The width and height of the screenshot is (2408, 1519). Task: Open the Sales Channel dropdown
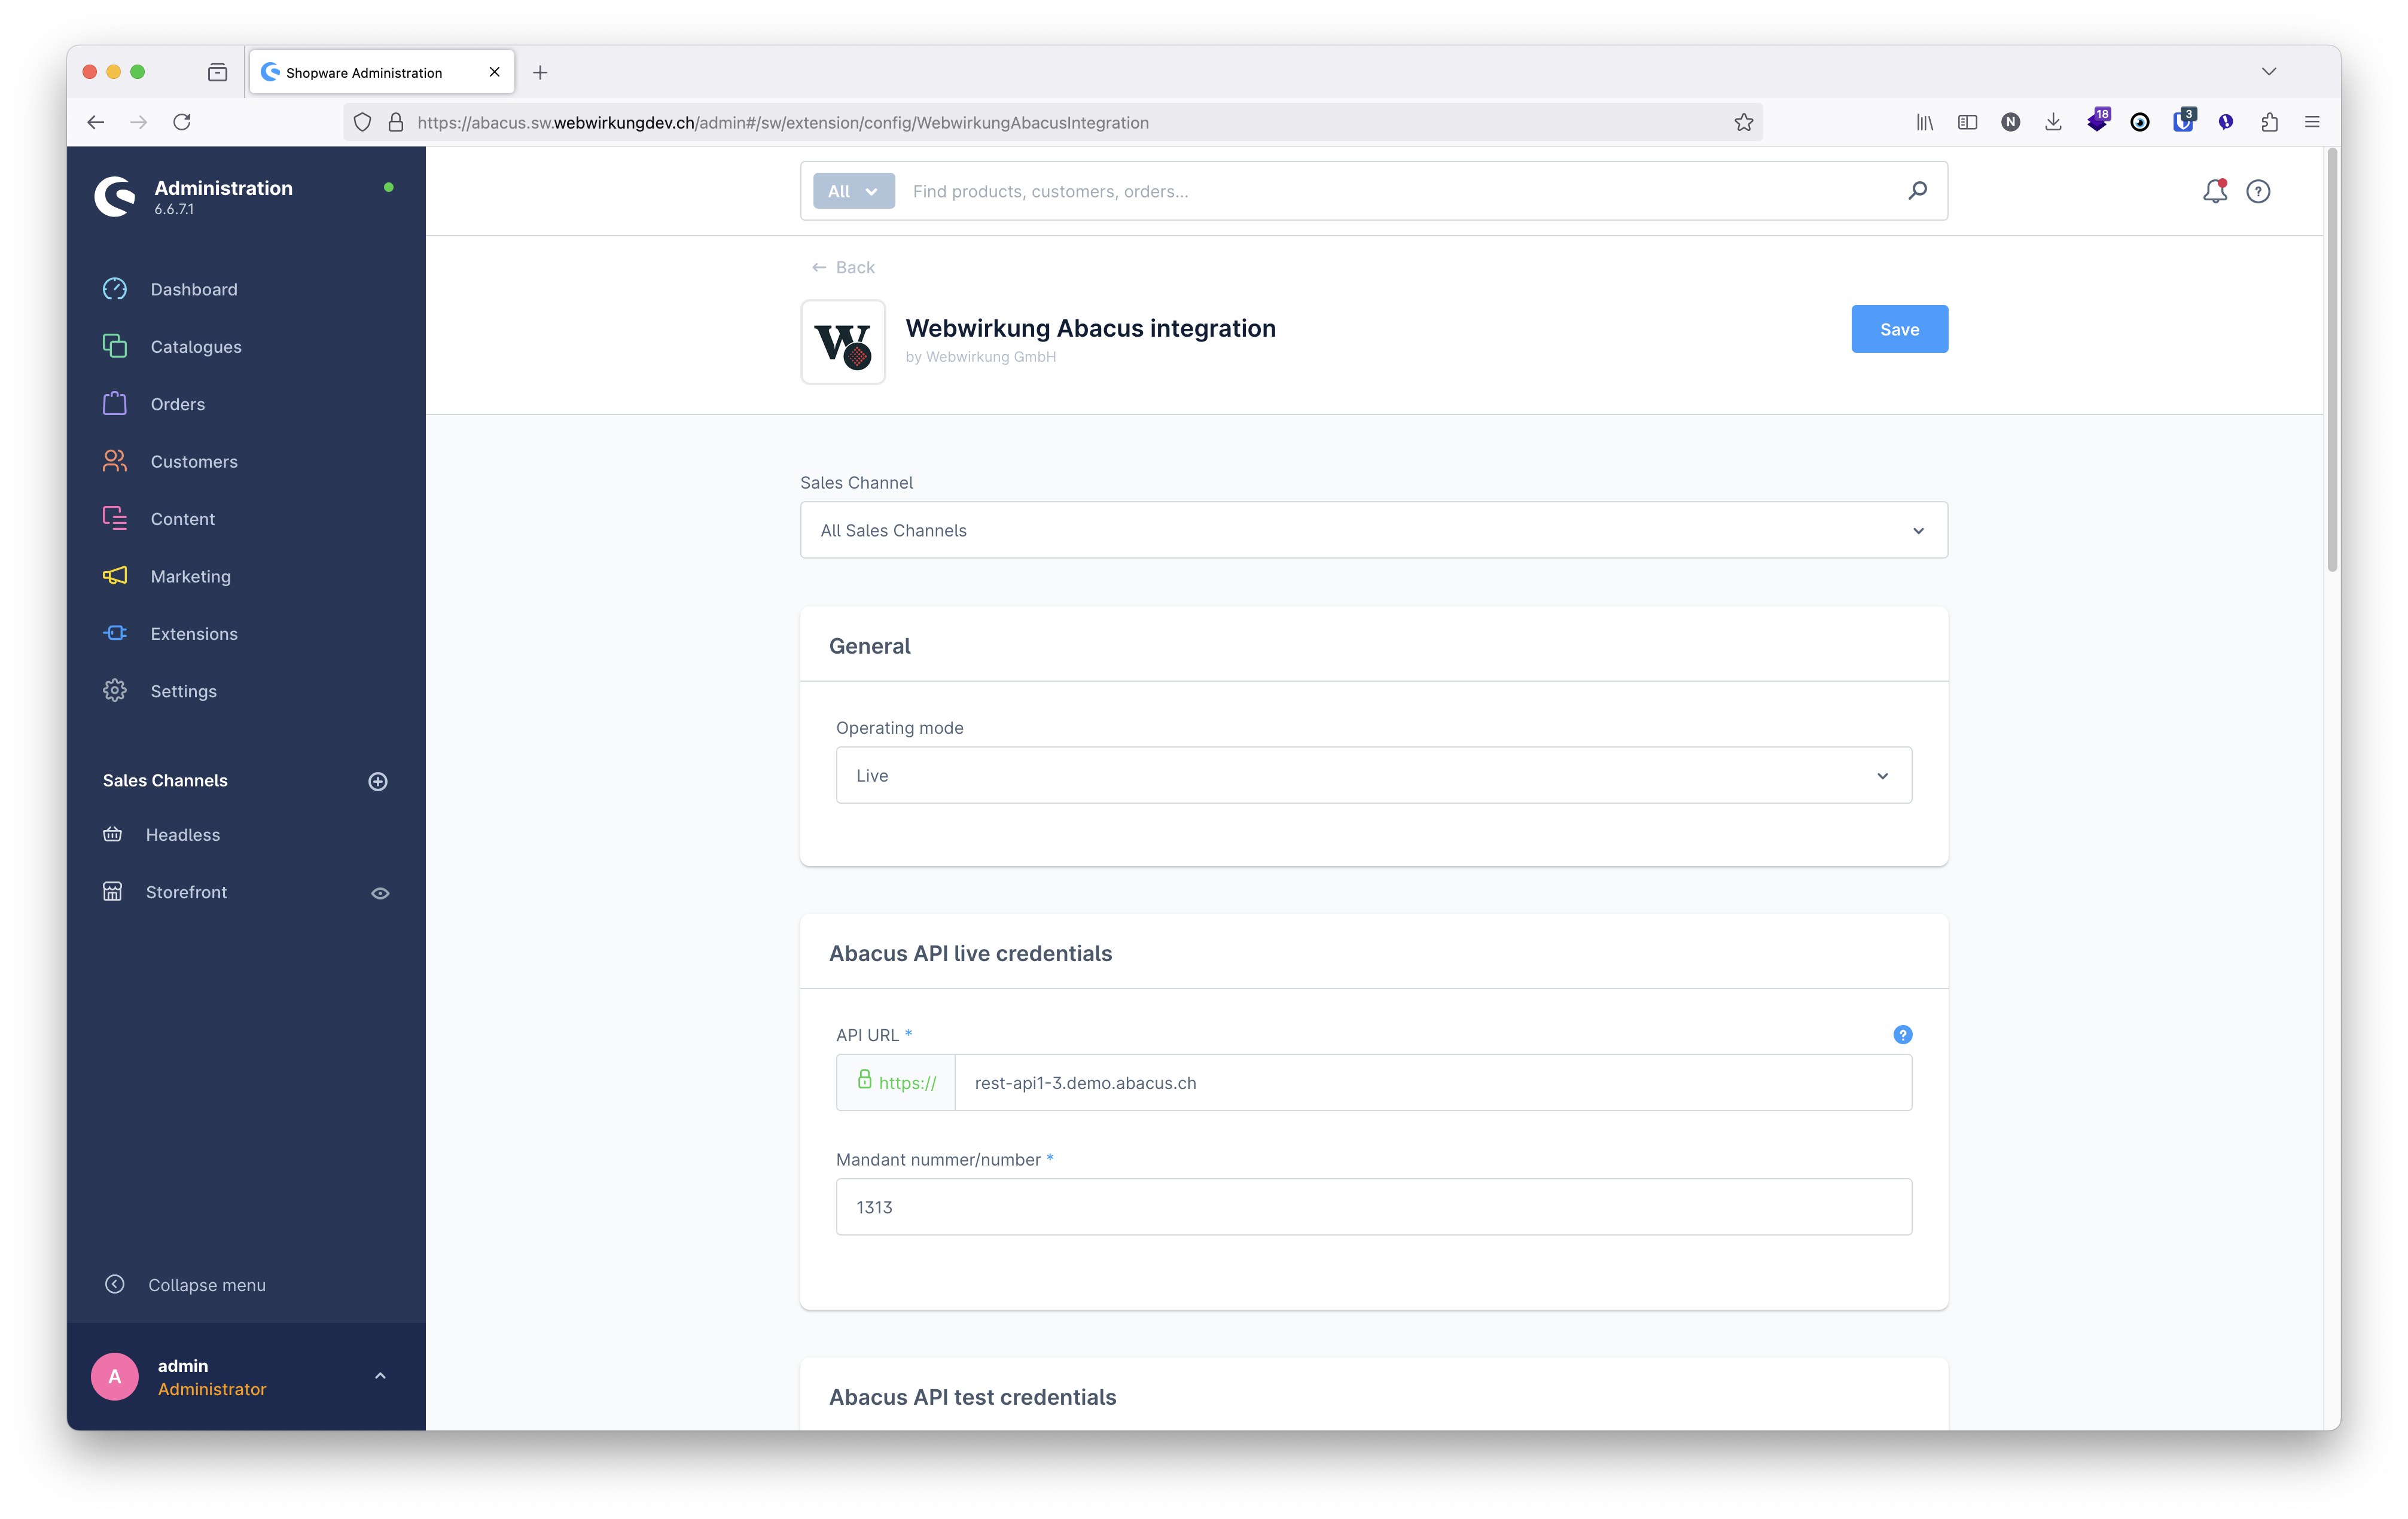[1373, 530]
